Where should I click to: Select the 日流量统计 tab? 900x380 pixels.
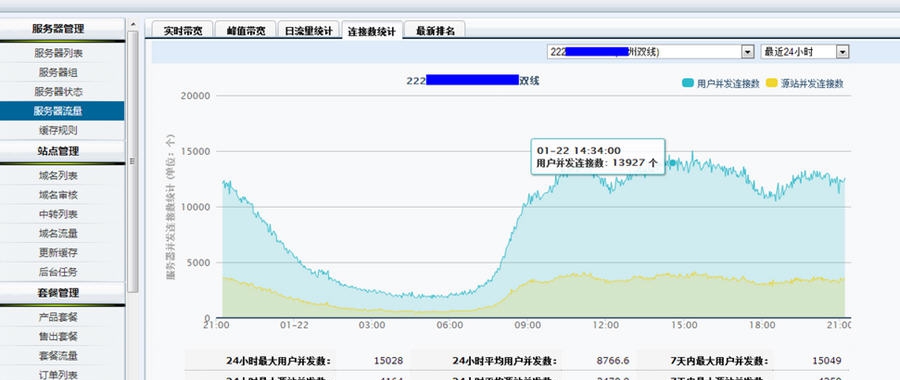[x=308, y=31]
